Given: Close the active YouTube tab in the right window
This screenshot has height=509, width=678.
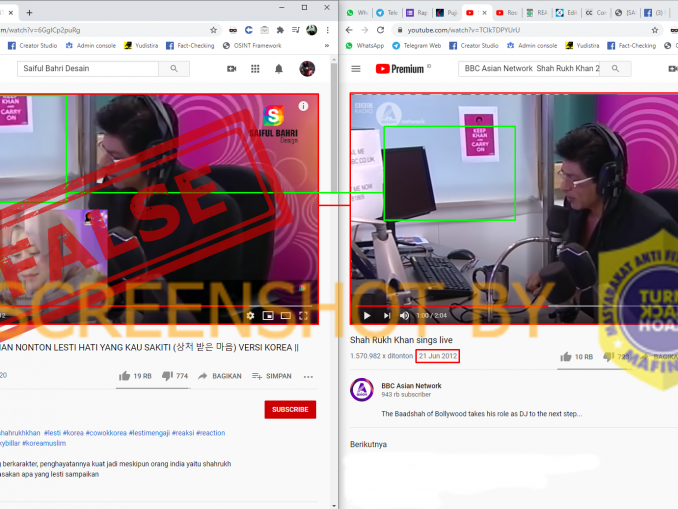Looking at the screenshot, I should [x=484, y=13].
